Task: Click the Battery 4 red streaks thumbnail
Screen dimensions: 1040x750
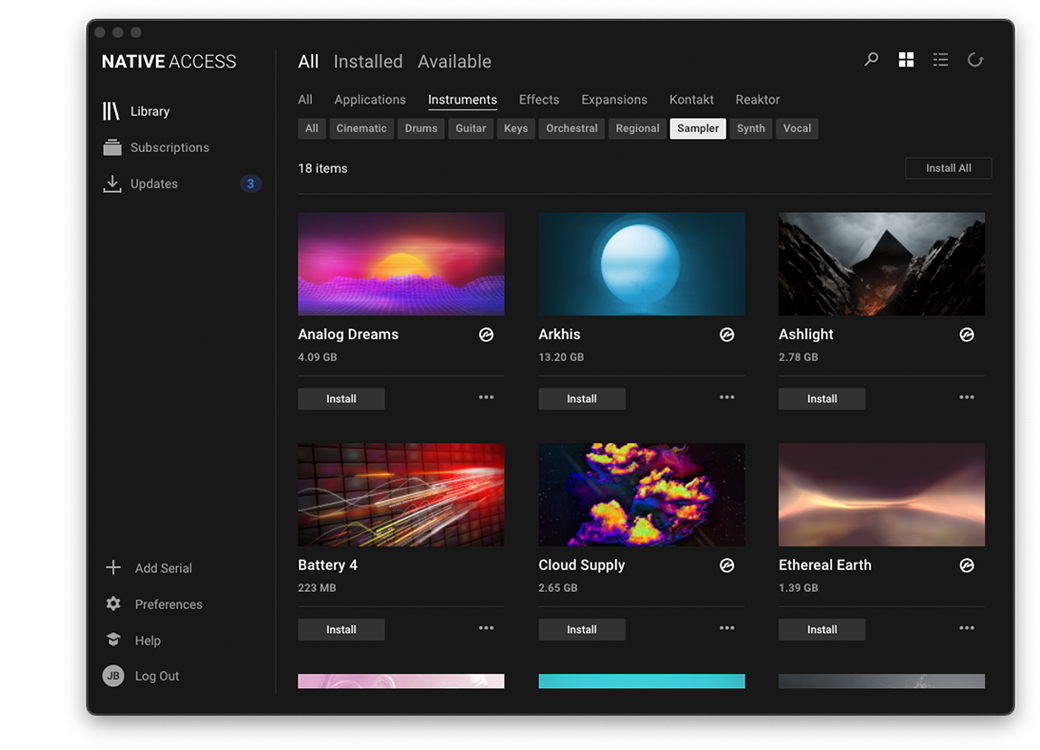Action: coord(401,495)
